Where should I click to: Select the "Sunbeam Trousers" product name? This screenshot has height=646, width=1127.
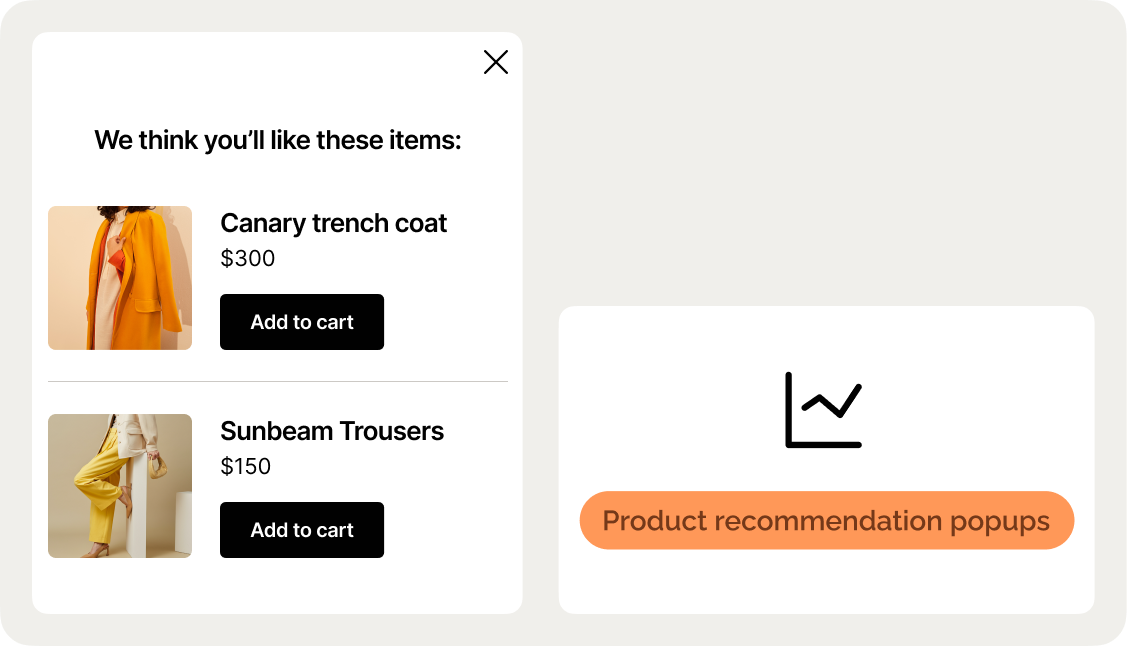(x=332, y=431)
